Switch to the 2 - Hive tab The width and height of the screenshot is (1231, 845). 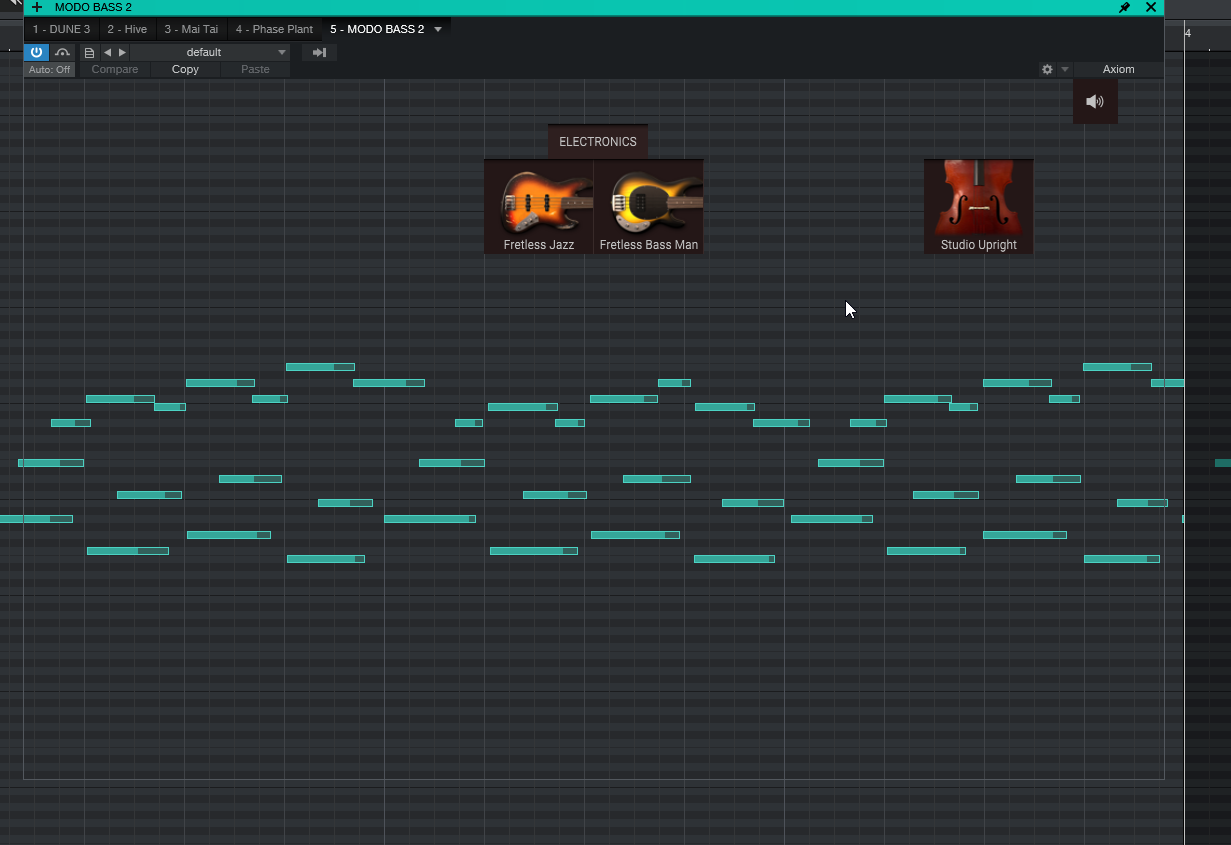click(x=127, y=29)
